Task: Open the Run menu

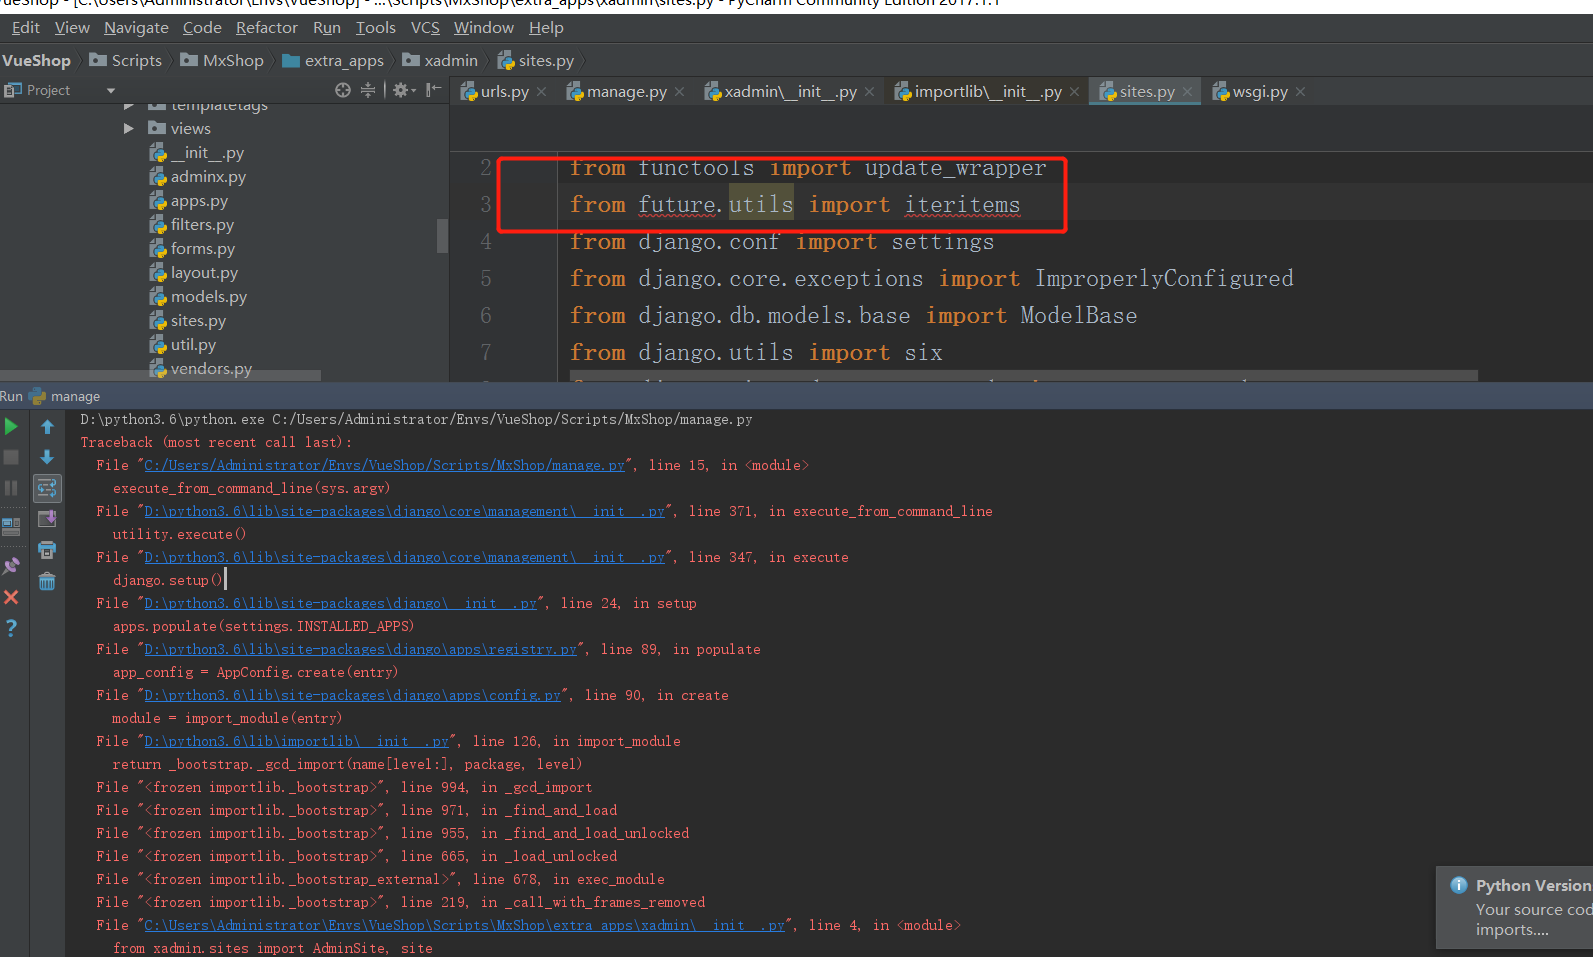Action: click(x=327, y=28)
